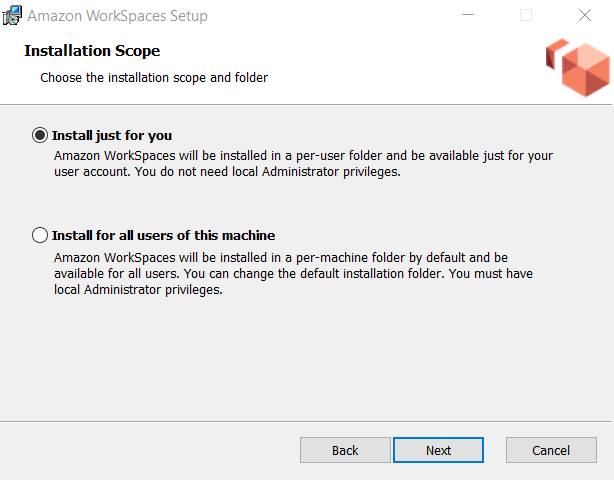Image resolution: width=614 pixels, height=480 pixels.
Task: Click "Choose the installation scope and folder" subtitle
Action: coord(154,77)
